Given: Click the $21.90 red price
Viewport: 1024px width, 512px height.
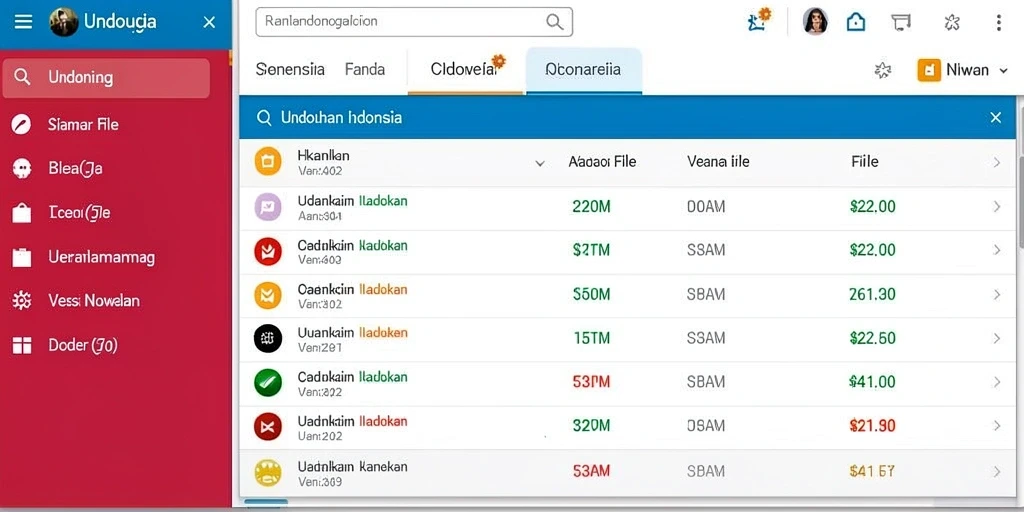Looking at the screenshot, I should point(872,426).
